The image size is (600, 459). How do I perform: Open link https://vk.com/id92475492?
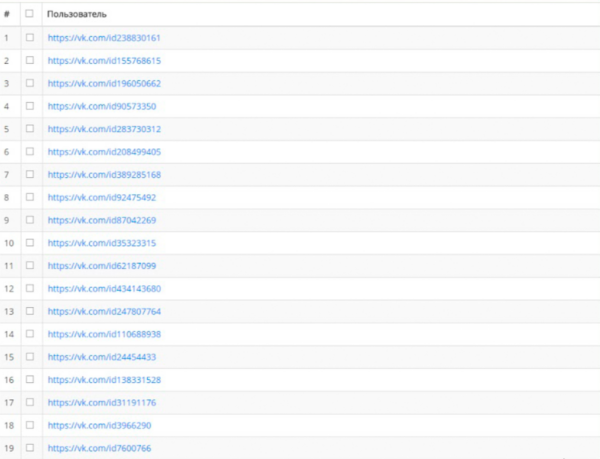point(102,197)
